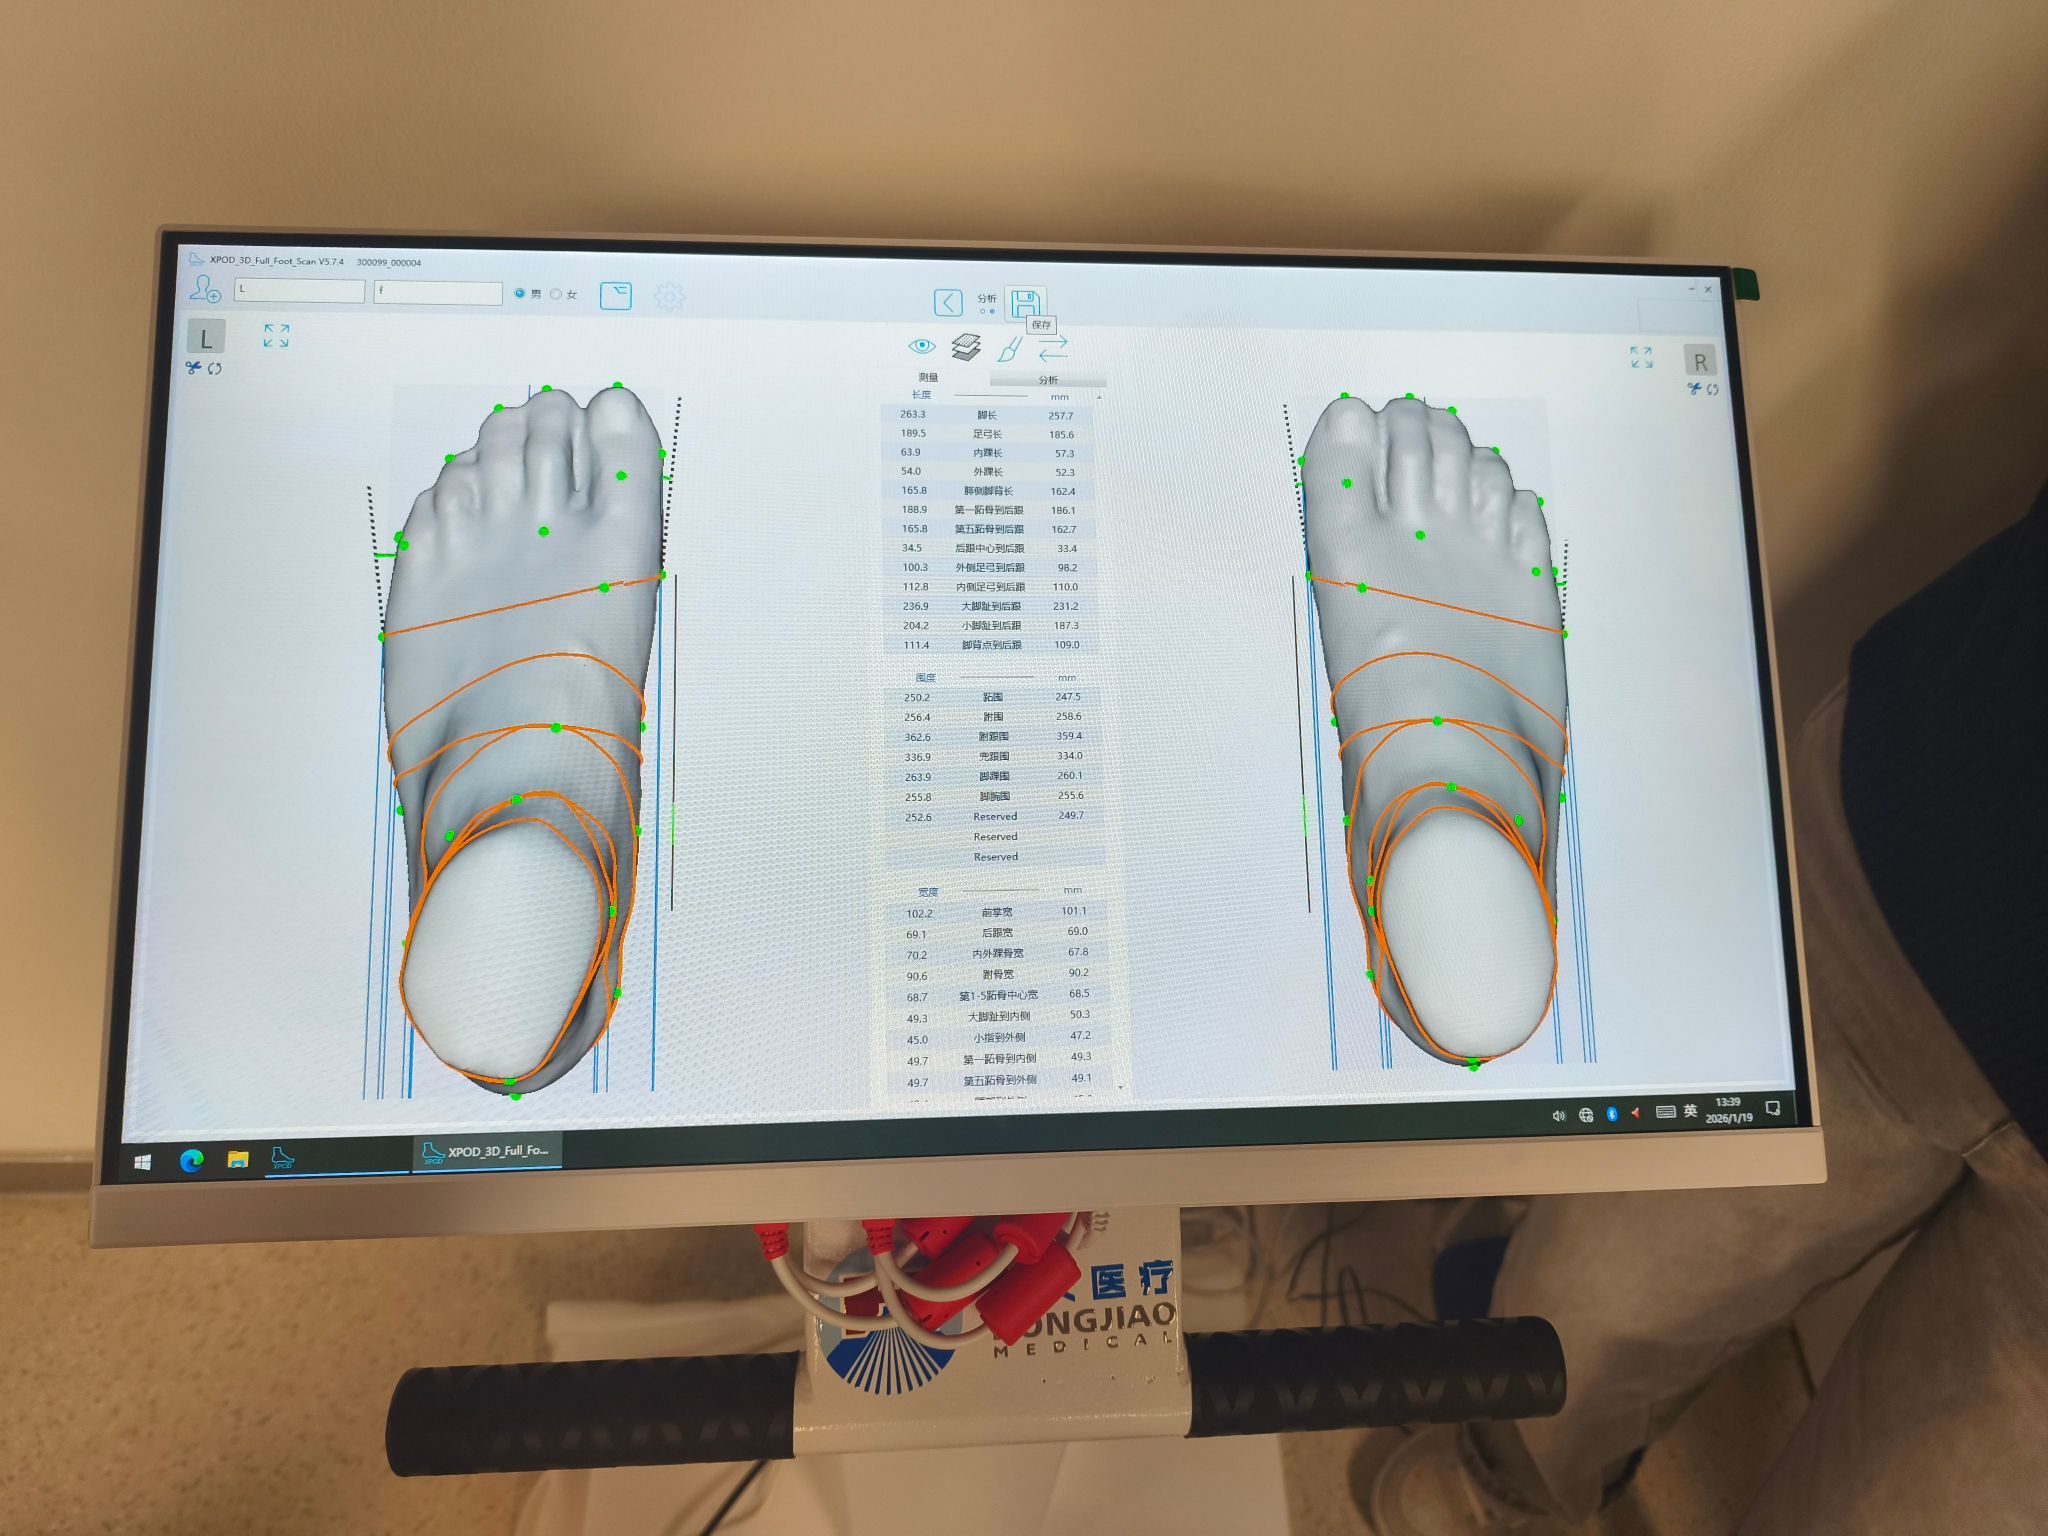The image size is (2048, 1536).
Task: Toggle the eye visibility icon
Action: (921, 346)
